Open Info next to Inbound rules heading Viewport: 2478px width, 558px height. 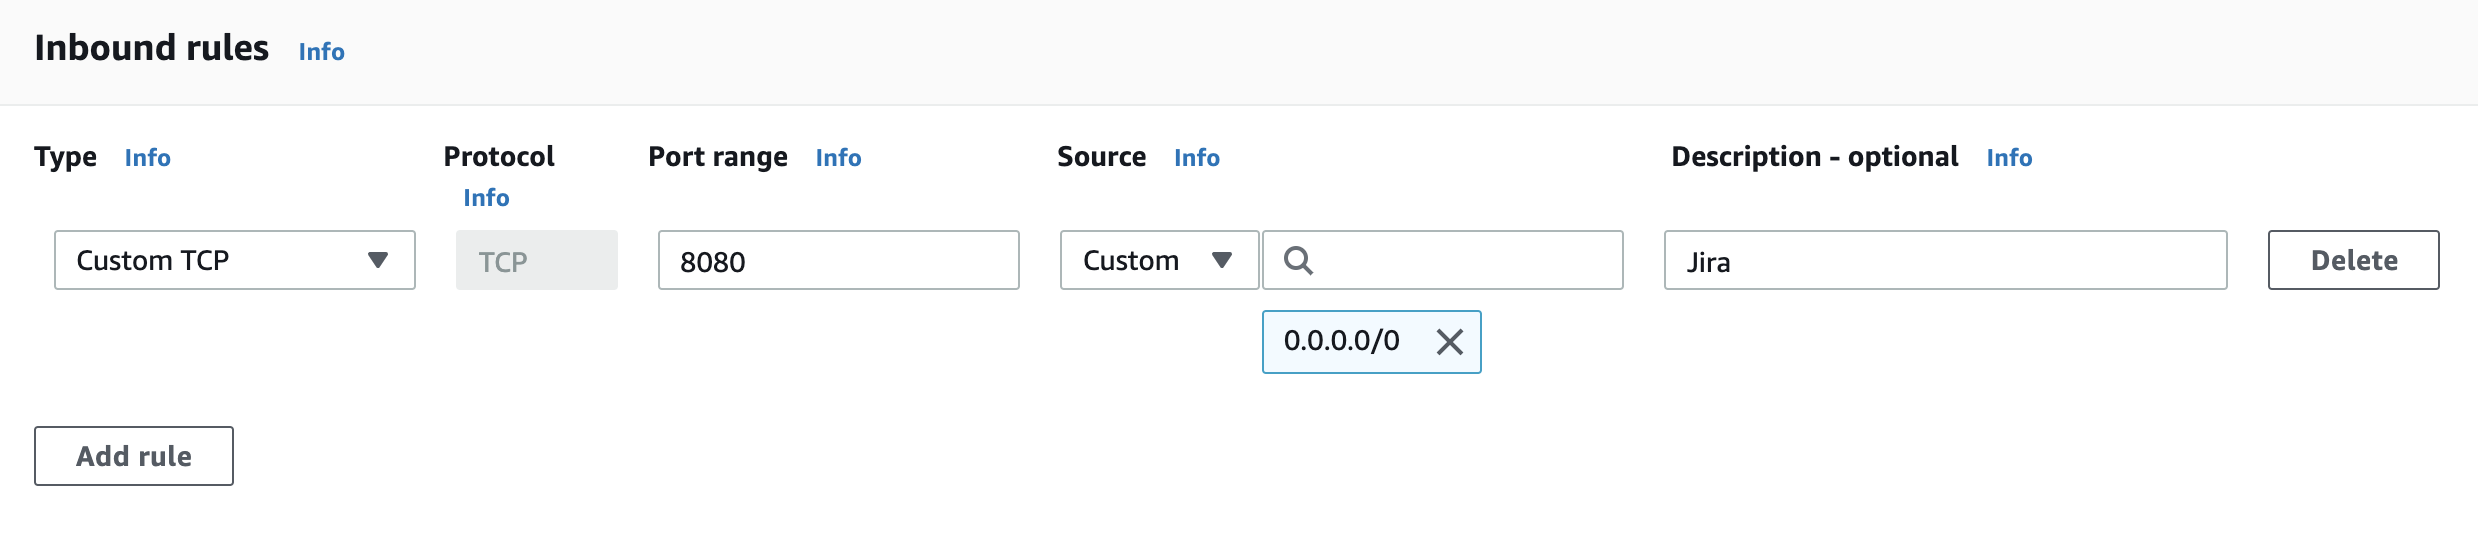(321, 51)
